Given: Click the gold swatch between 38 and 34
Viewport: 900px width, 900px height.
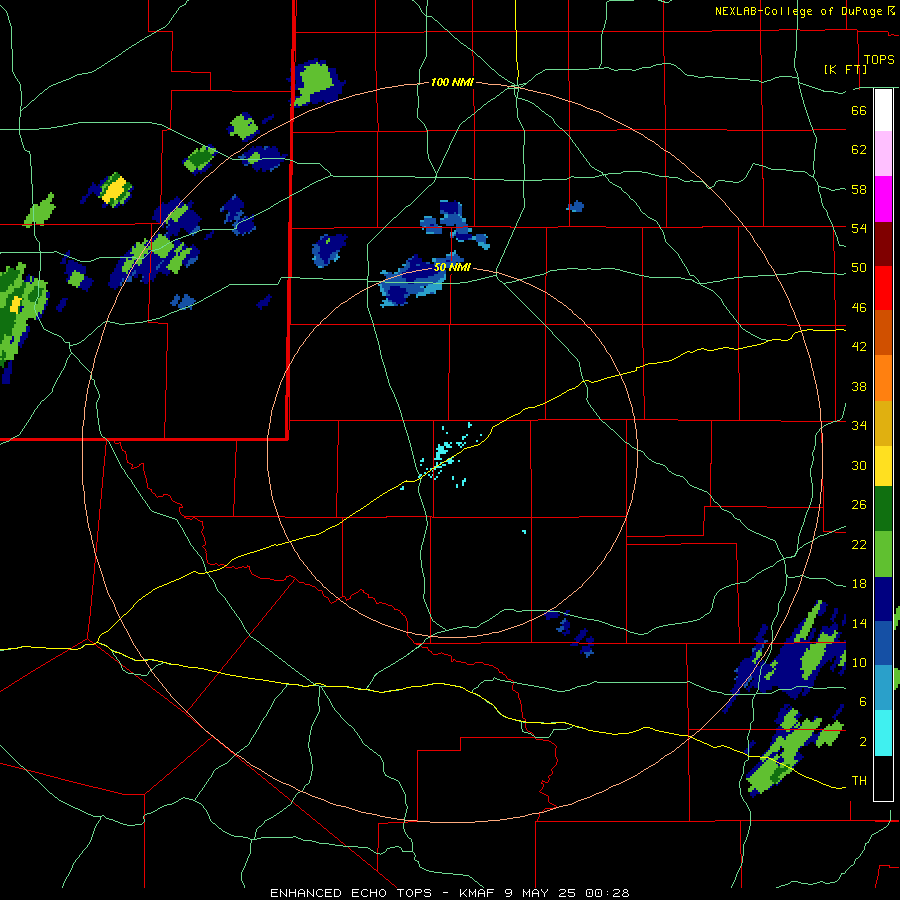Looking at the screenshot, I should [883, 424].
